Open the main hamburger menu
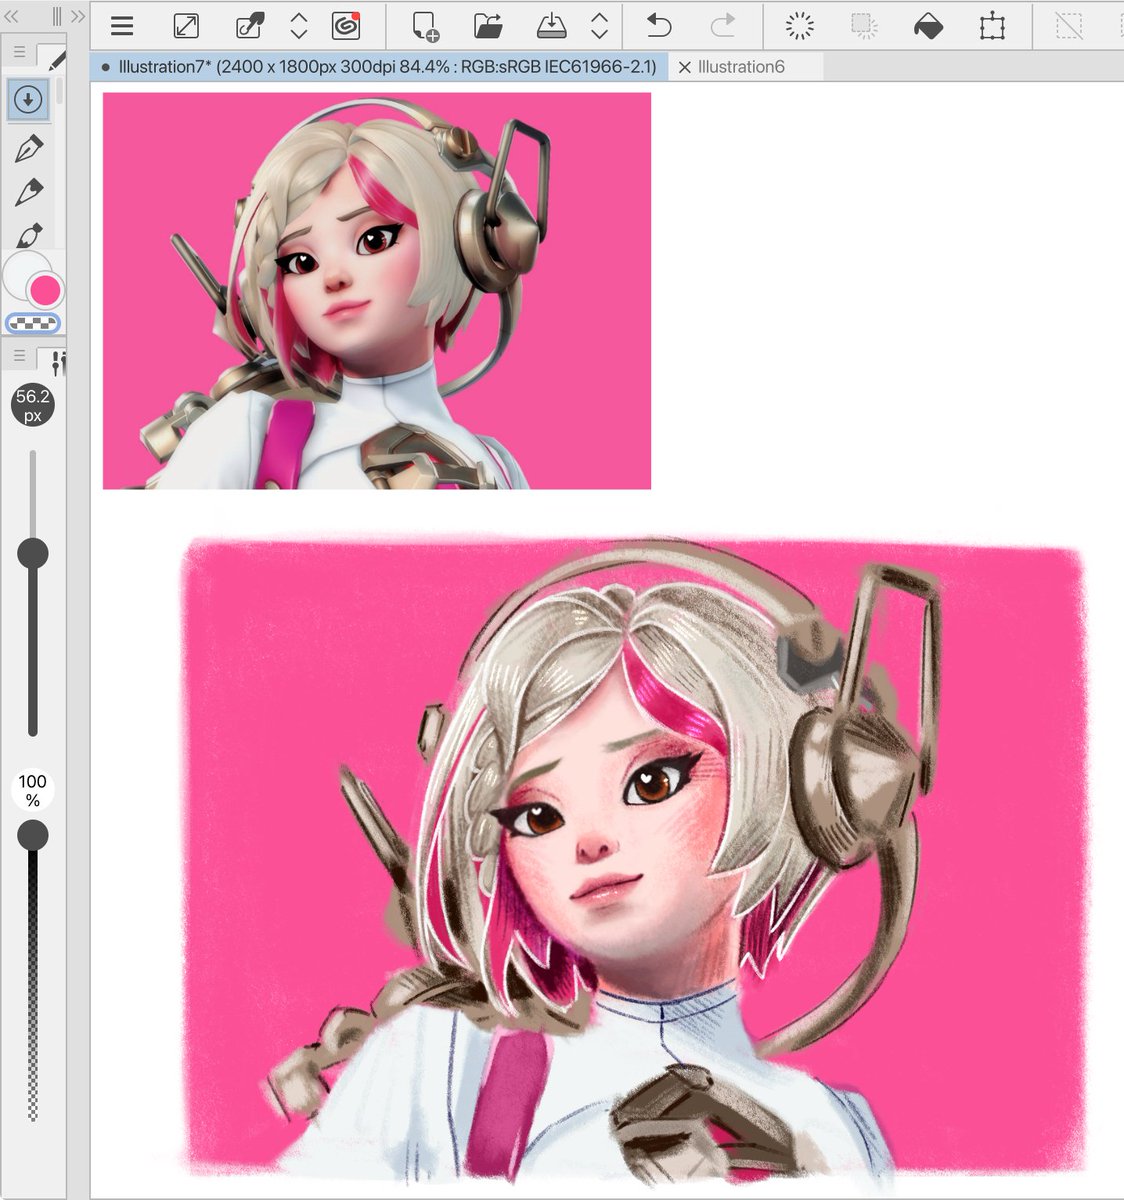 click(x=122, y=26)
